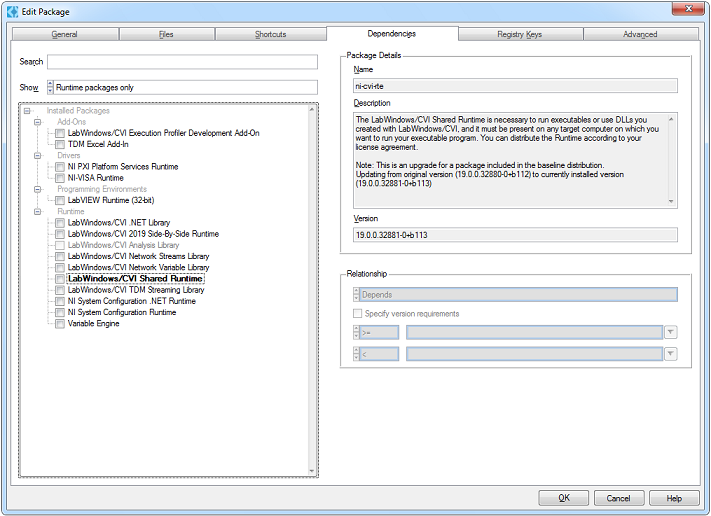Check the Variable Engine checkbox

click(60, 324)
